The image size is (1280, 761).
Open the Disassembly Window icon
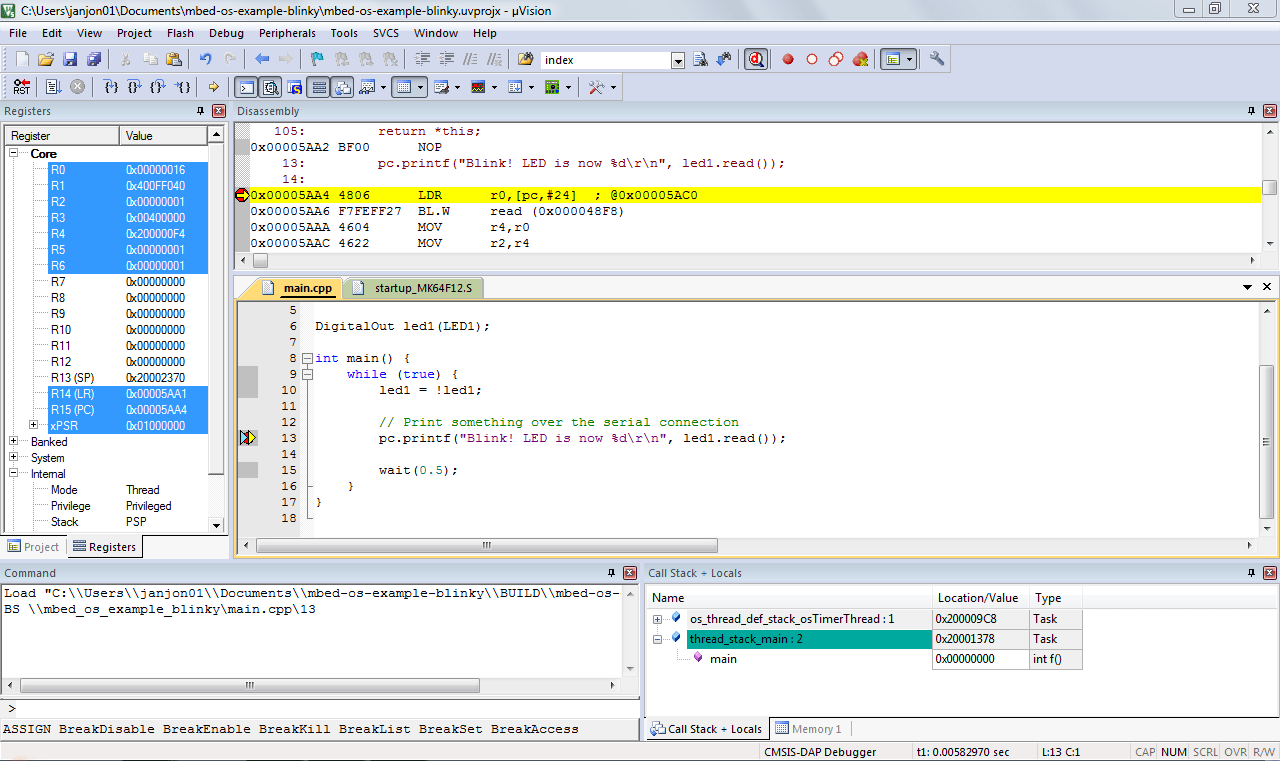tap(270, 87)
